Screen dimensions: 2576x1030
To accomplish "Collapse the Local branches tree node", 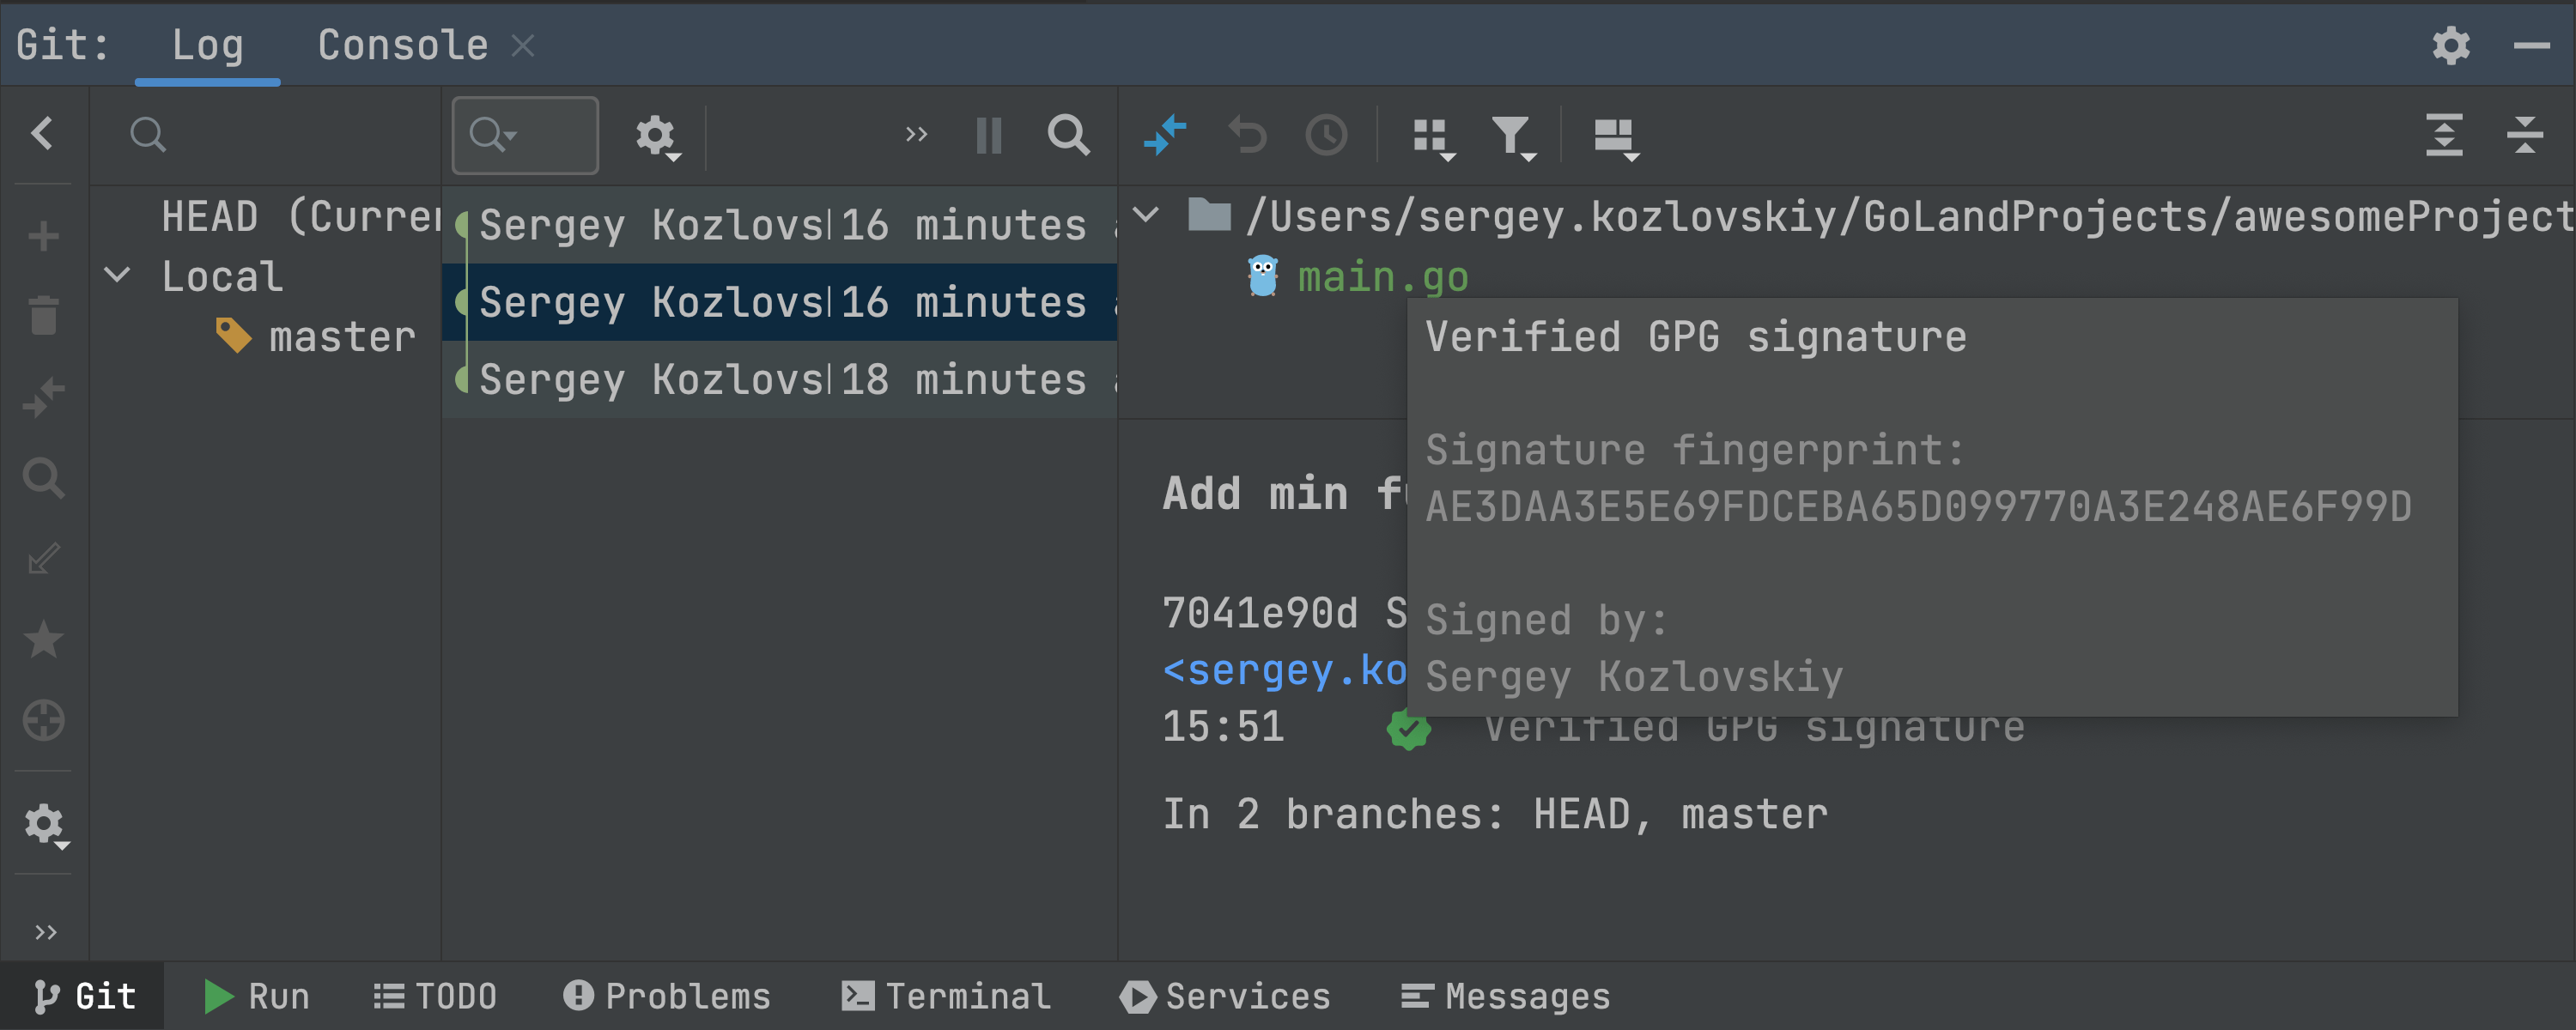I will [x=117, y=275].
